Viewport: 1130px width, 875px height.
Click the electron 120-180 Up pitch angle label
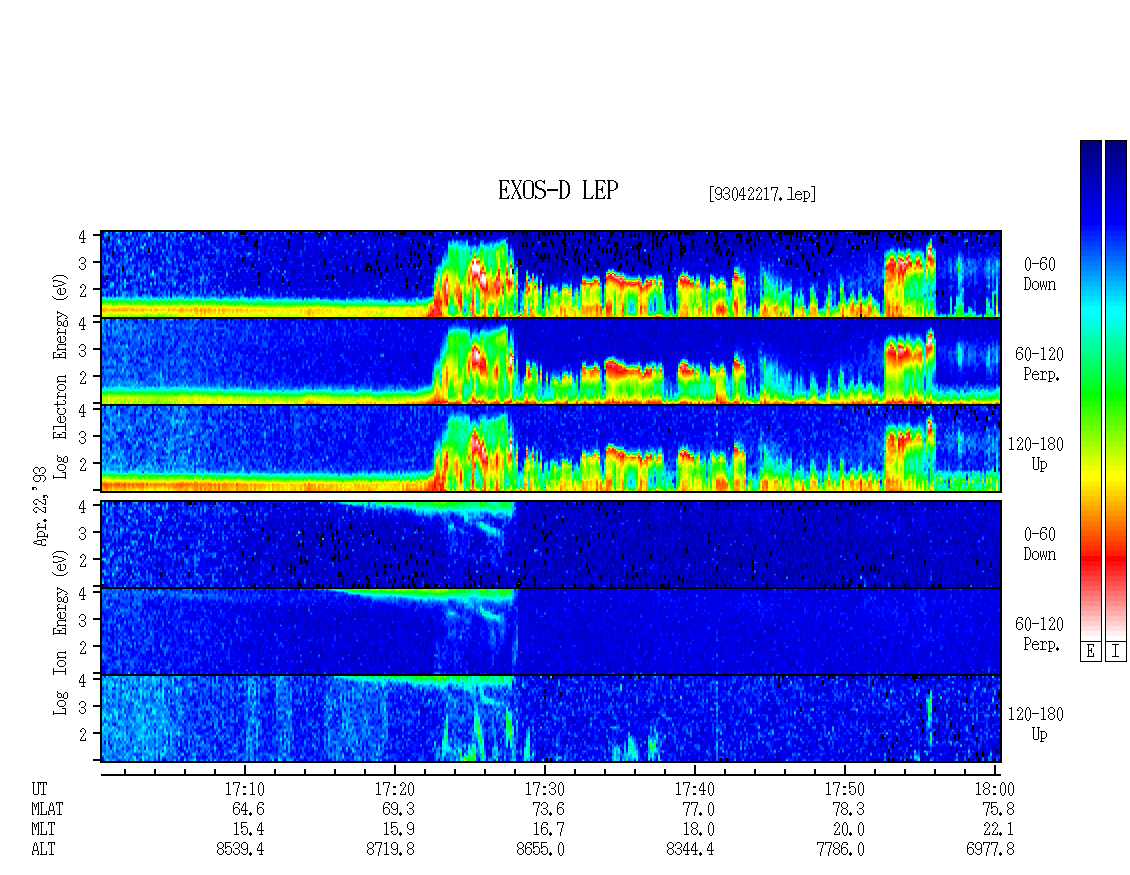click(x=1036, y=454)
